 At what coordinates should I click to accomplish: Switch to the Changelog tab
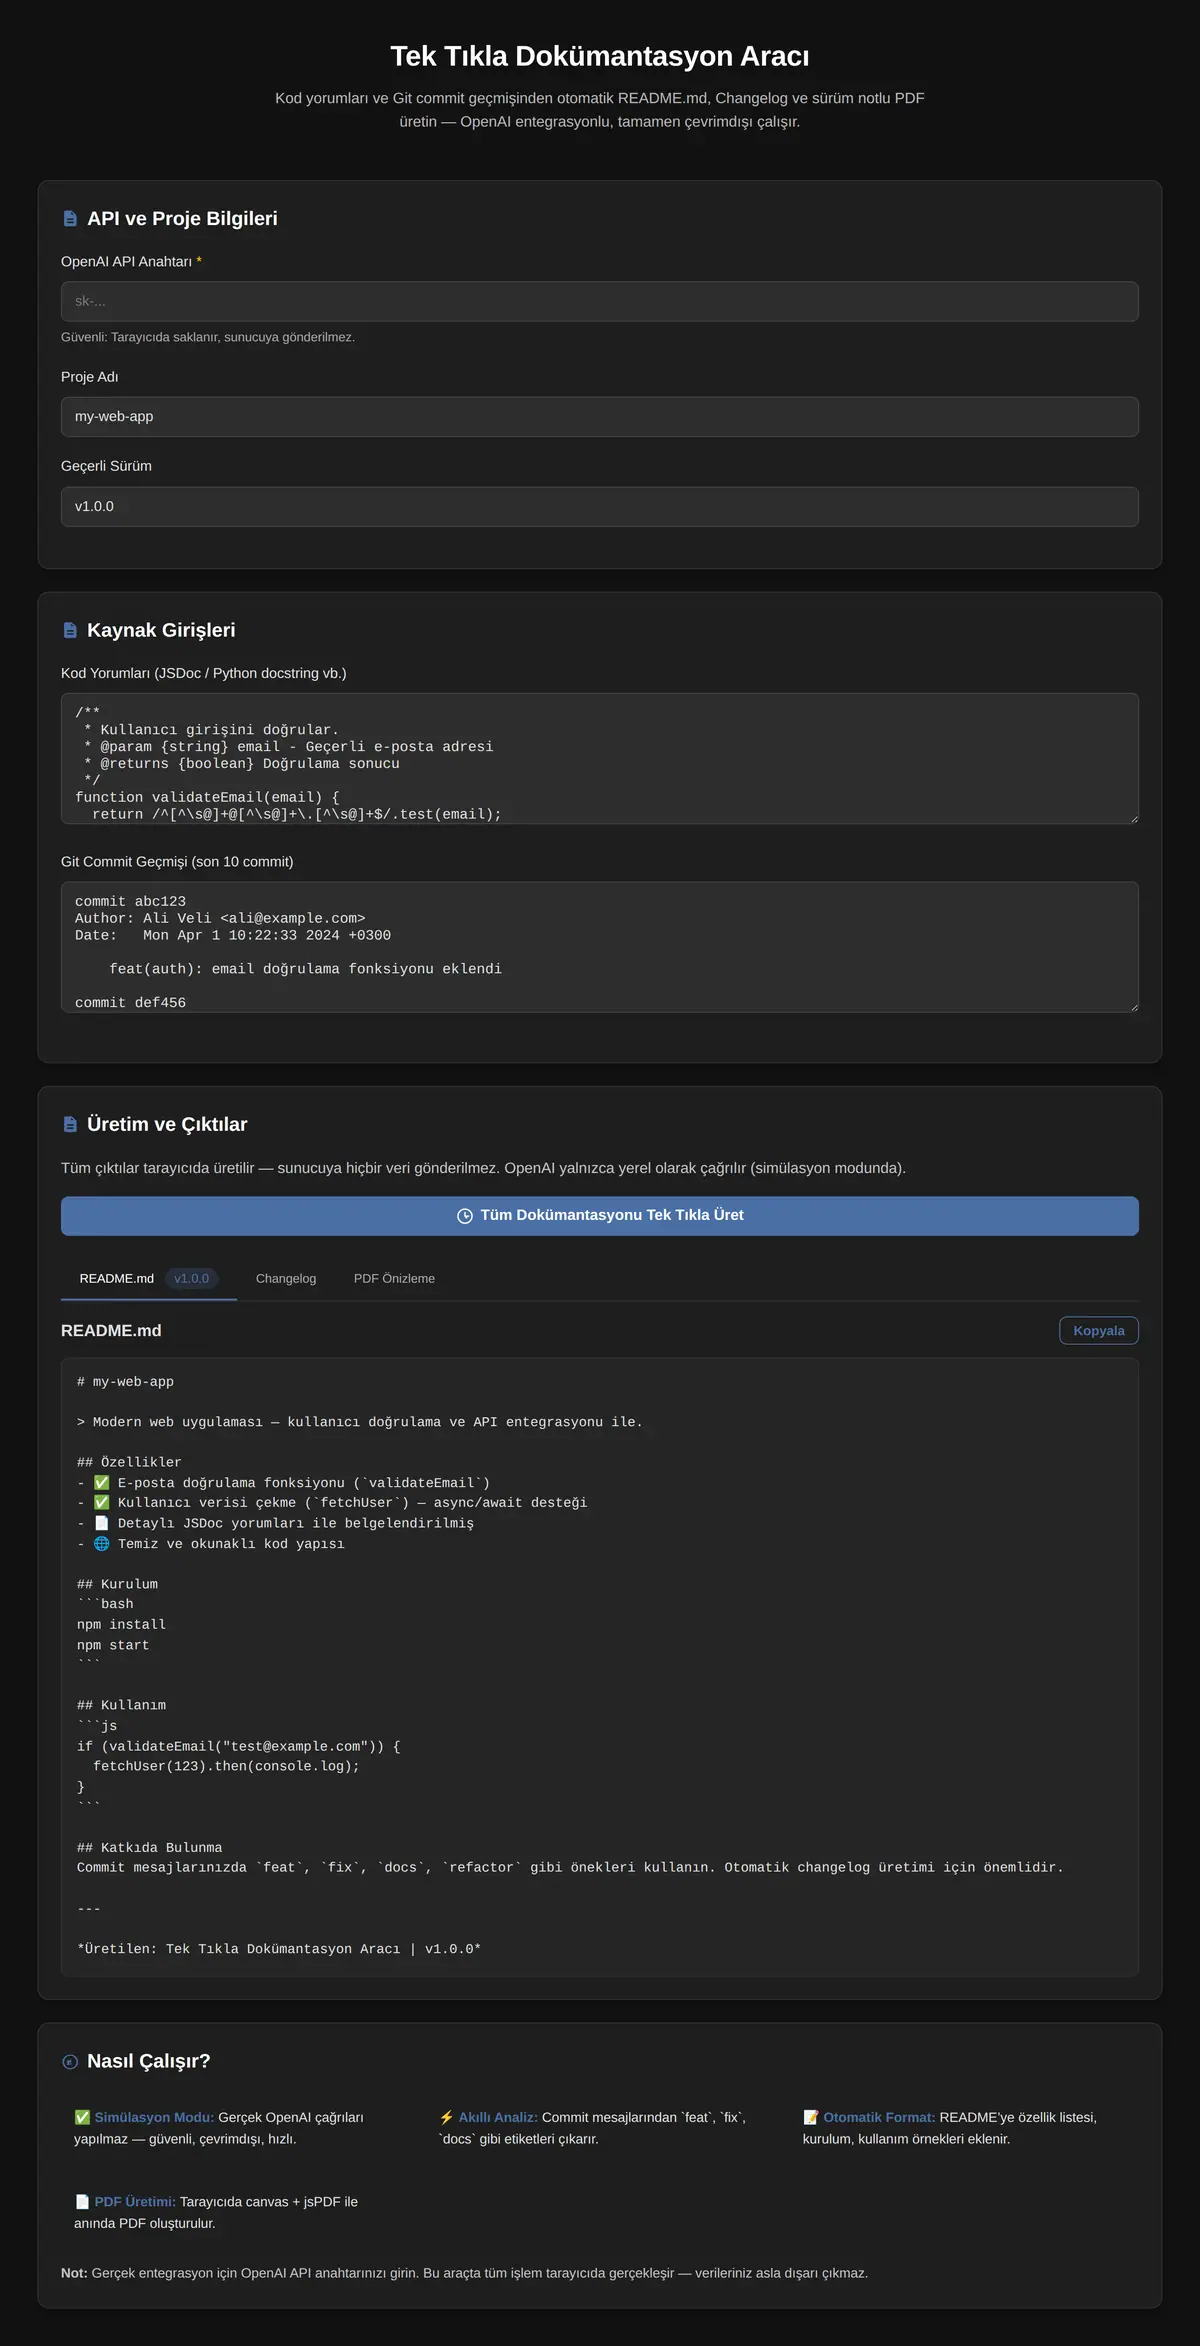[x=286, y=1279]
